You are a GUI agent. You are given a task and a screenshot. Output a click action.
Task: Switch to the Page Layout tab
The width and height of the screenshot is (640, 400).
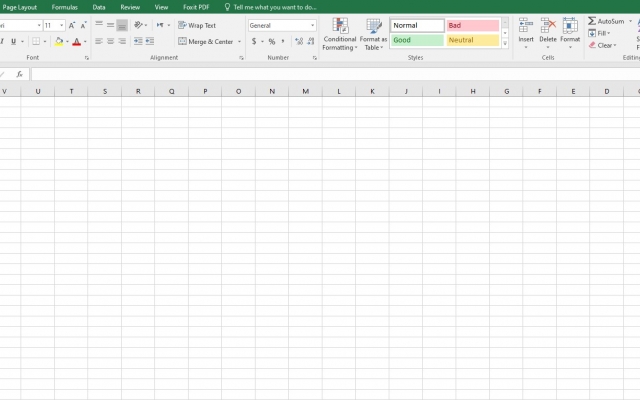(20, 7)
